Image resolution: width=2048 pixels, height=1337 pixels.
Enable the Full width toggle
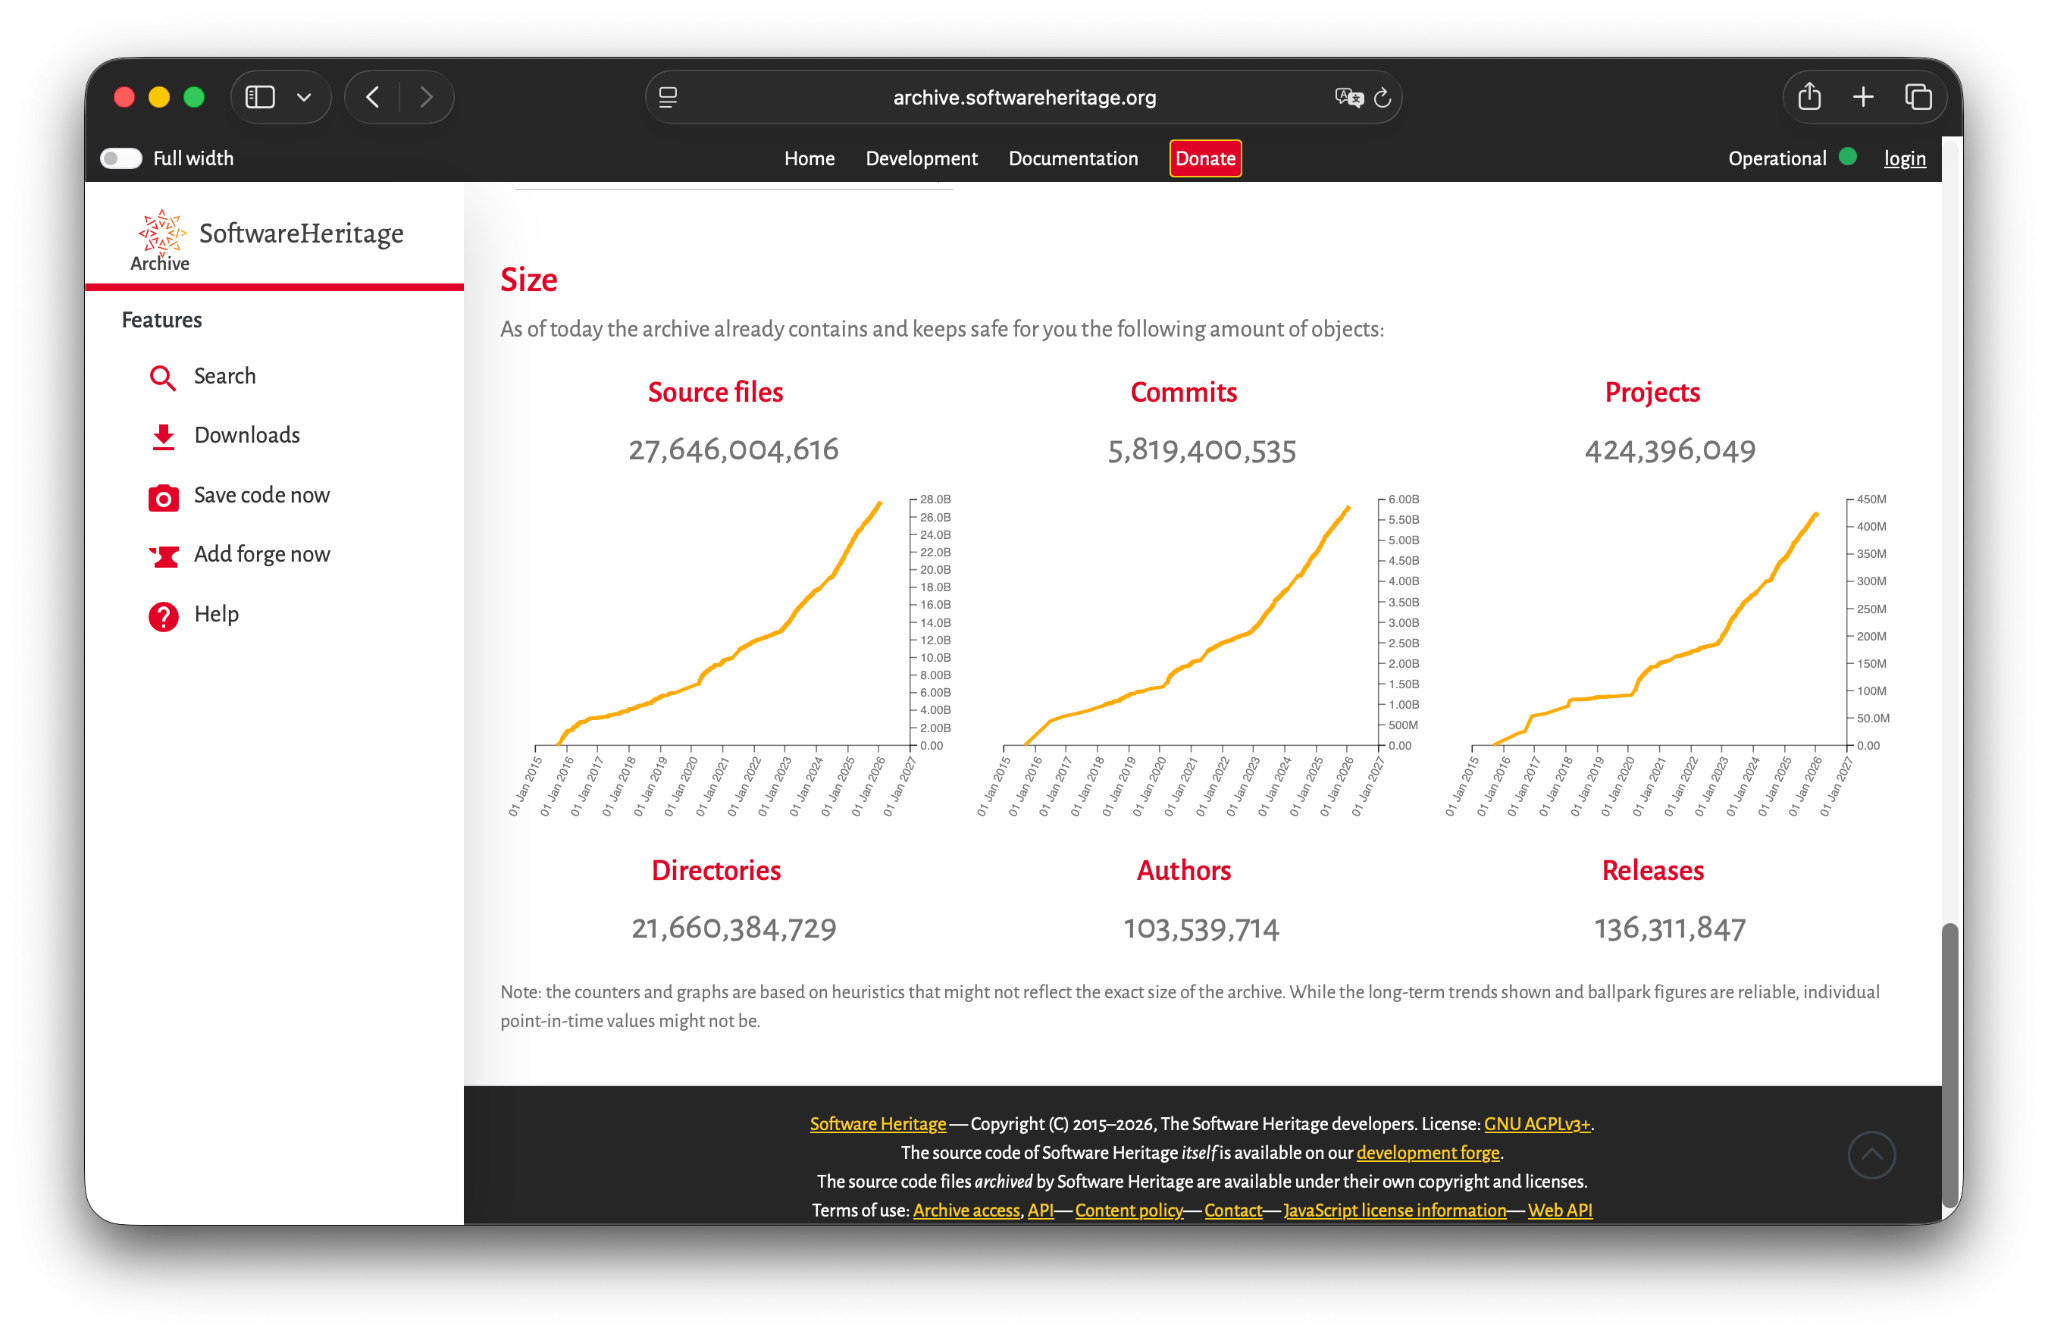point(121,158)
